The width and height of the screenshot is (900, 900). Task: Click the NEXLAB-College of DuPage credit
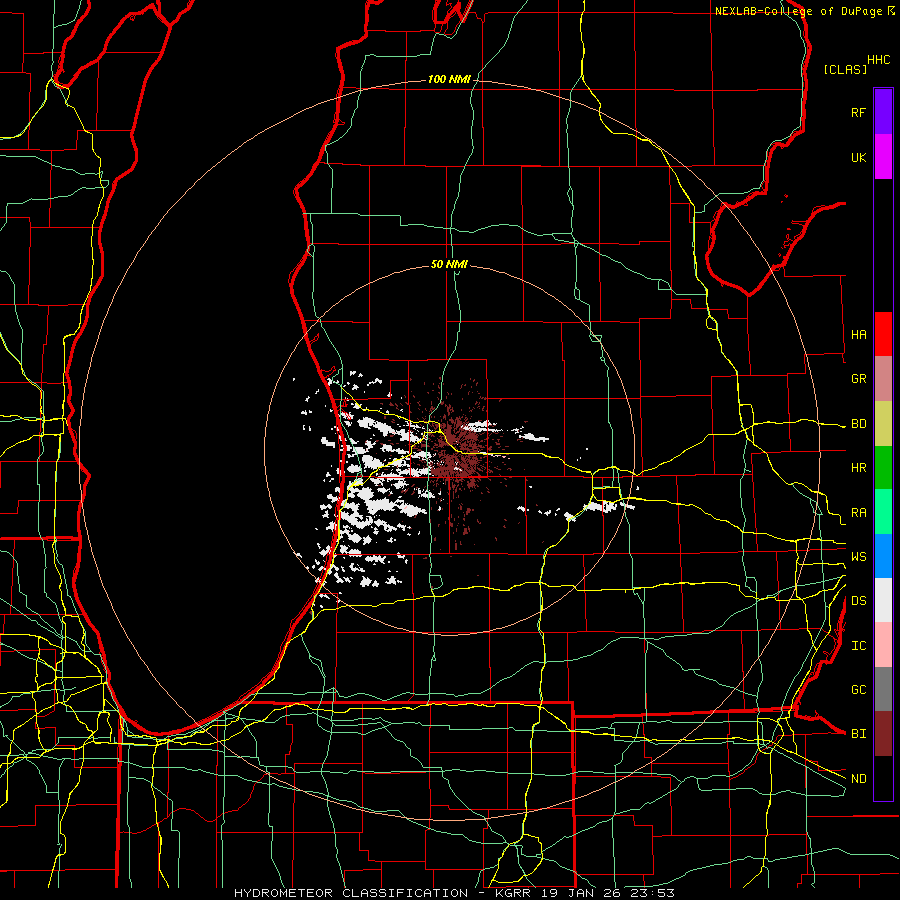(x=798, y=11)
